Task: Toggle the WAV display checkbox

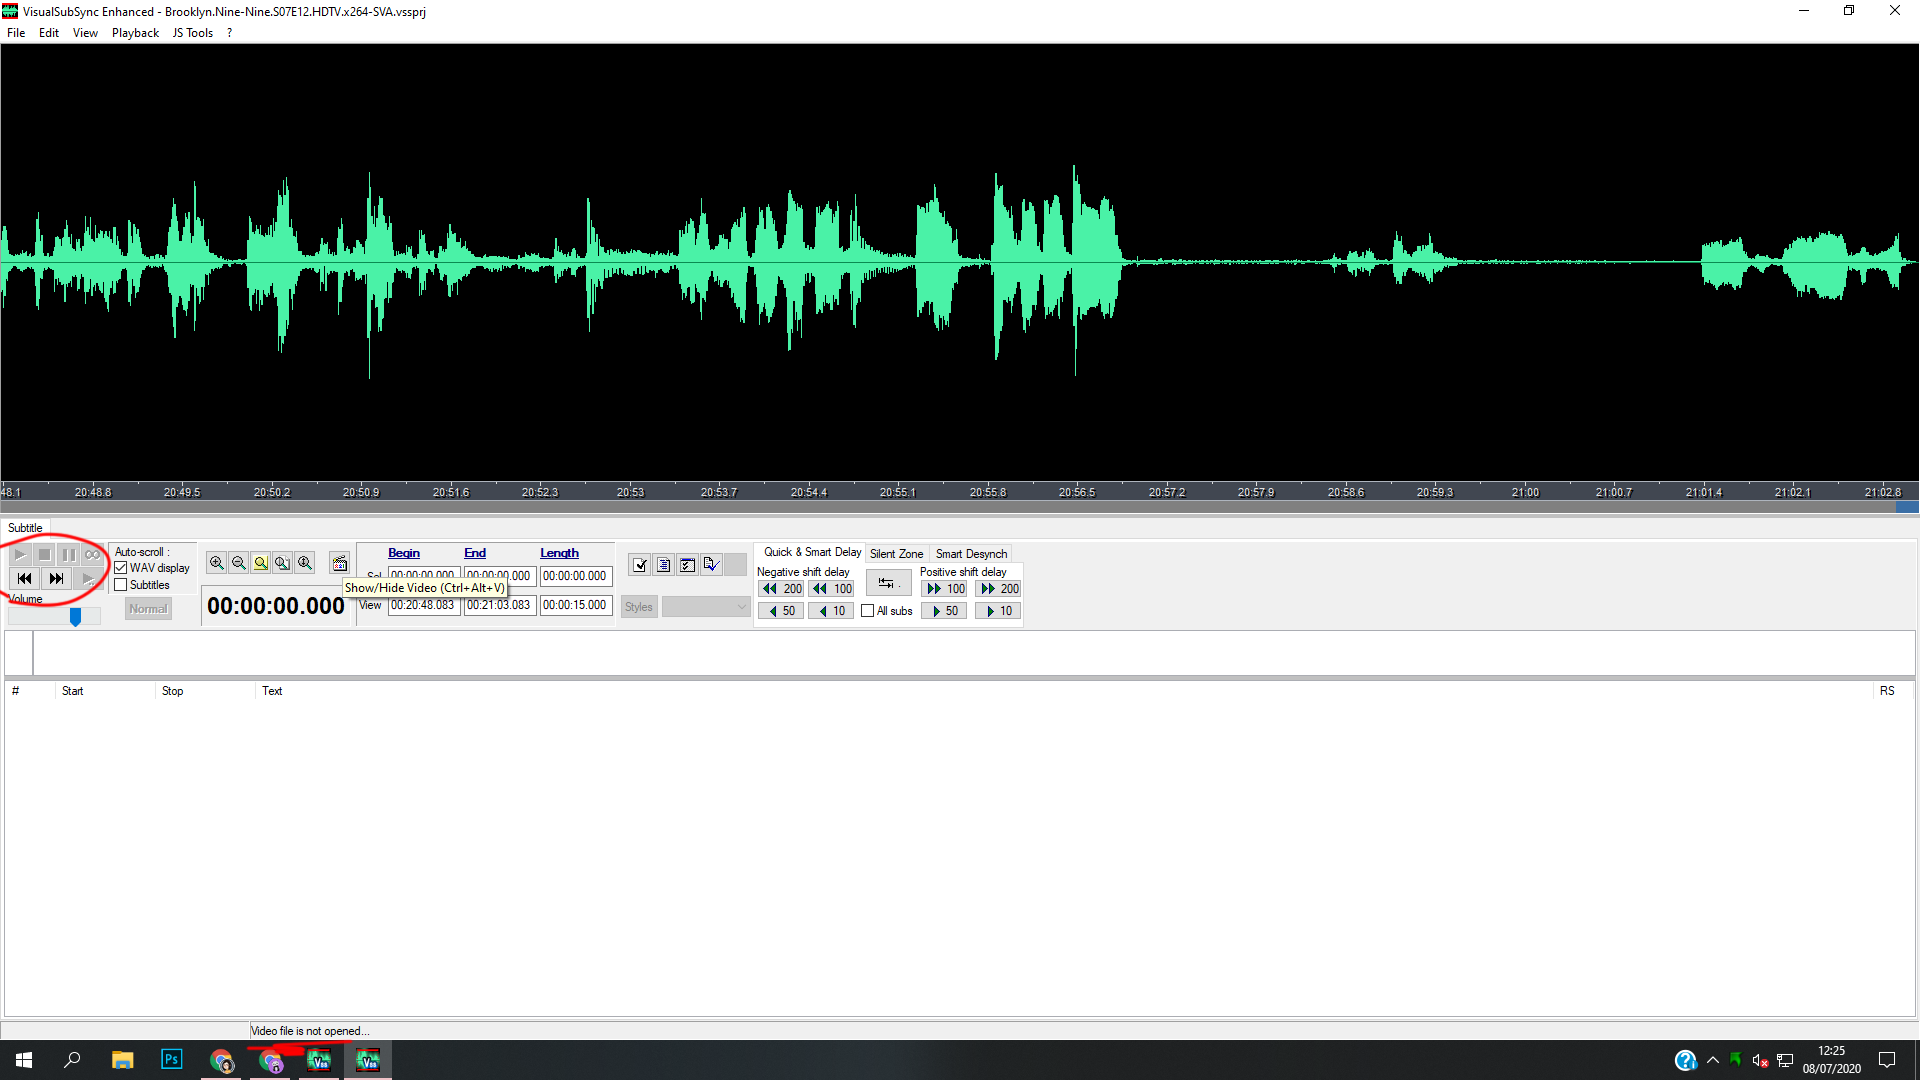Action: pos(121,568)
